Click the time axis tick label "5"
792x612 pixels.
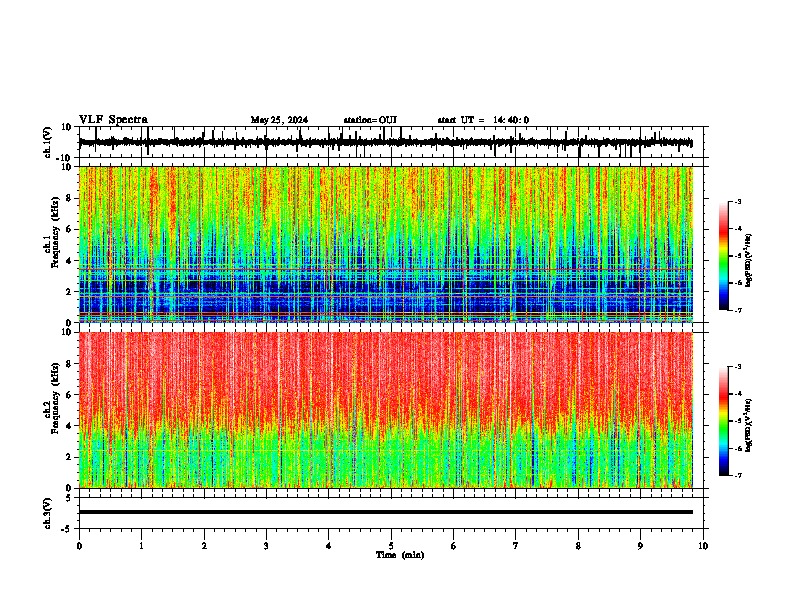pyautogui.click(x=391, y=546)
